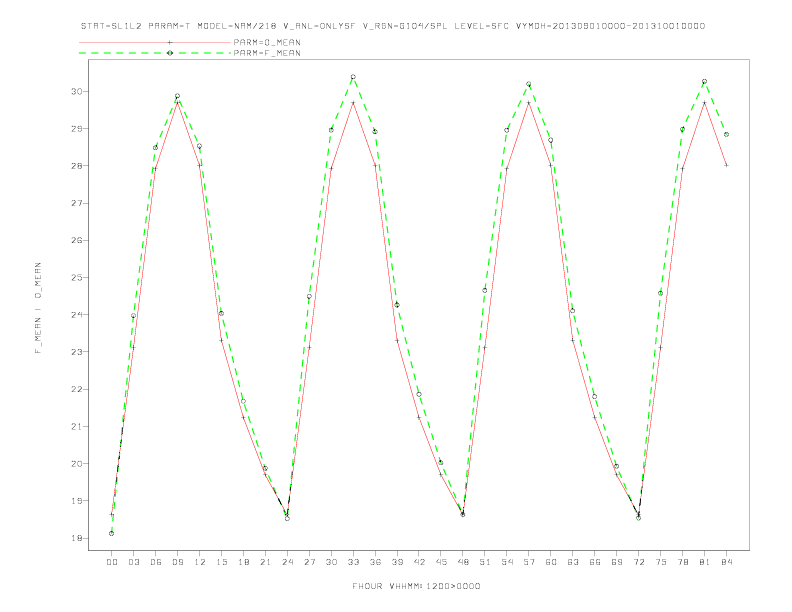
Task: Click the F_MEAN circle marker at hour 51
Action: 485,290
